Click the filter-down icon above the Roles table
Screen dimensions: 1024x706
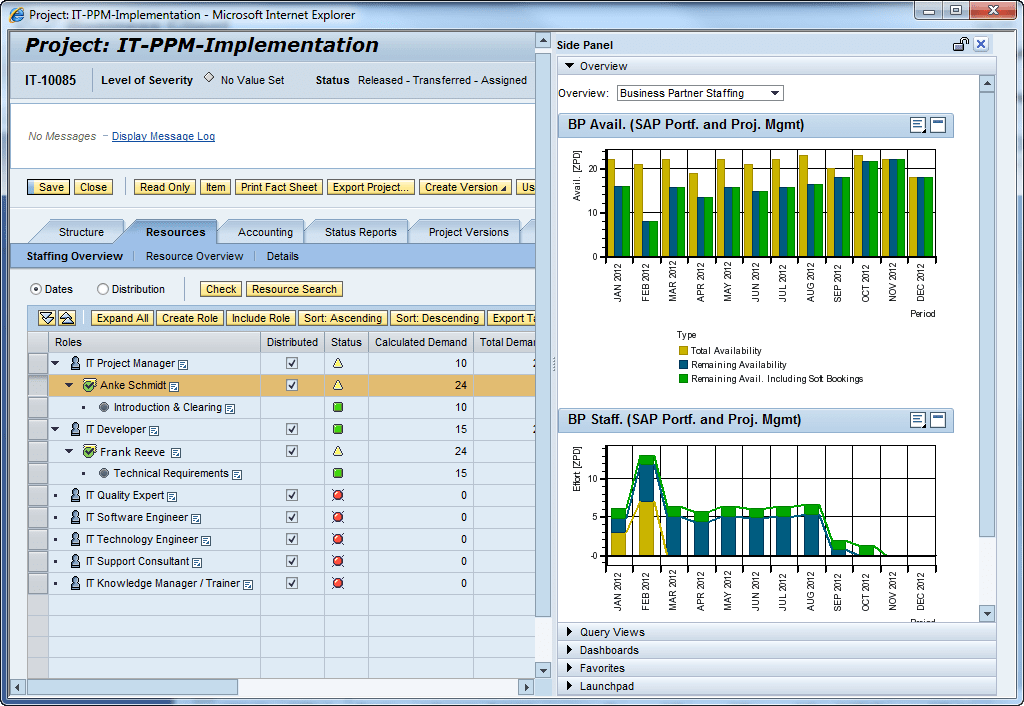46,318
